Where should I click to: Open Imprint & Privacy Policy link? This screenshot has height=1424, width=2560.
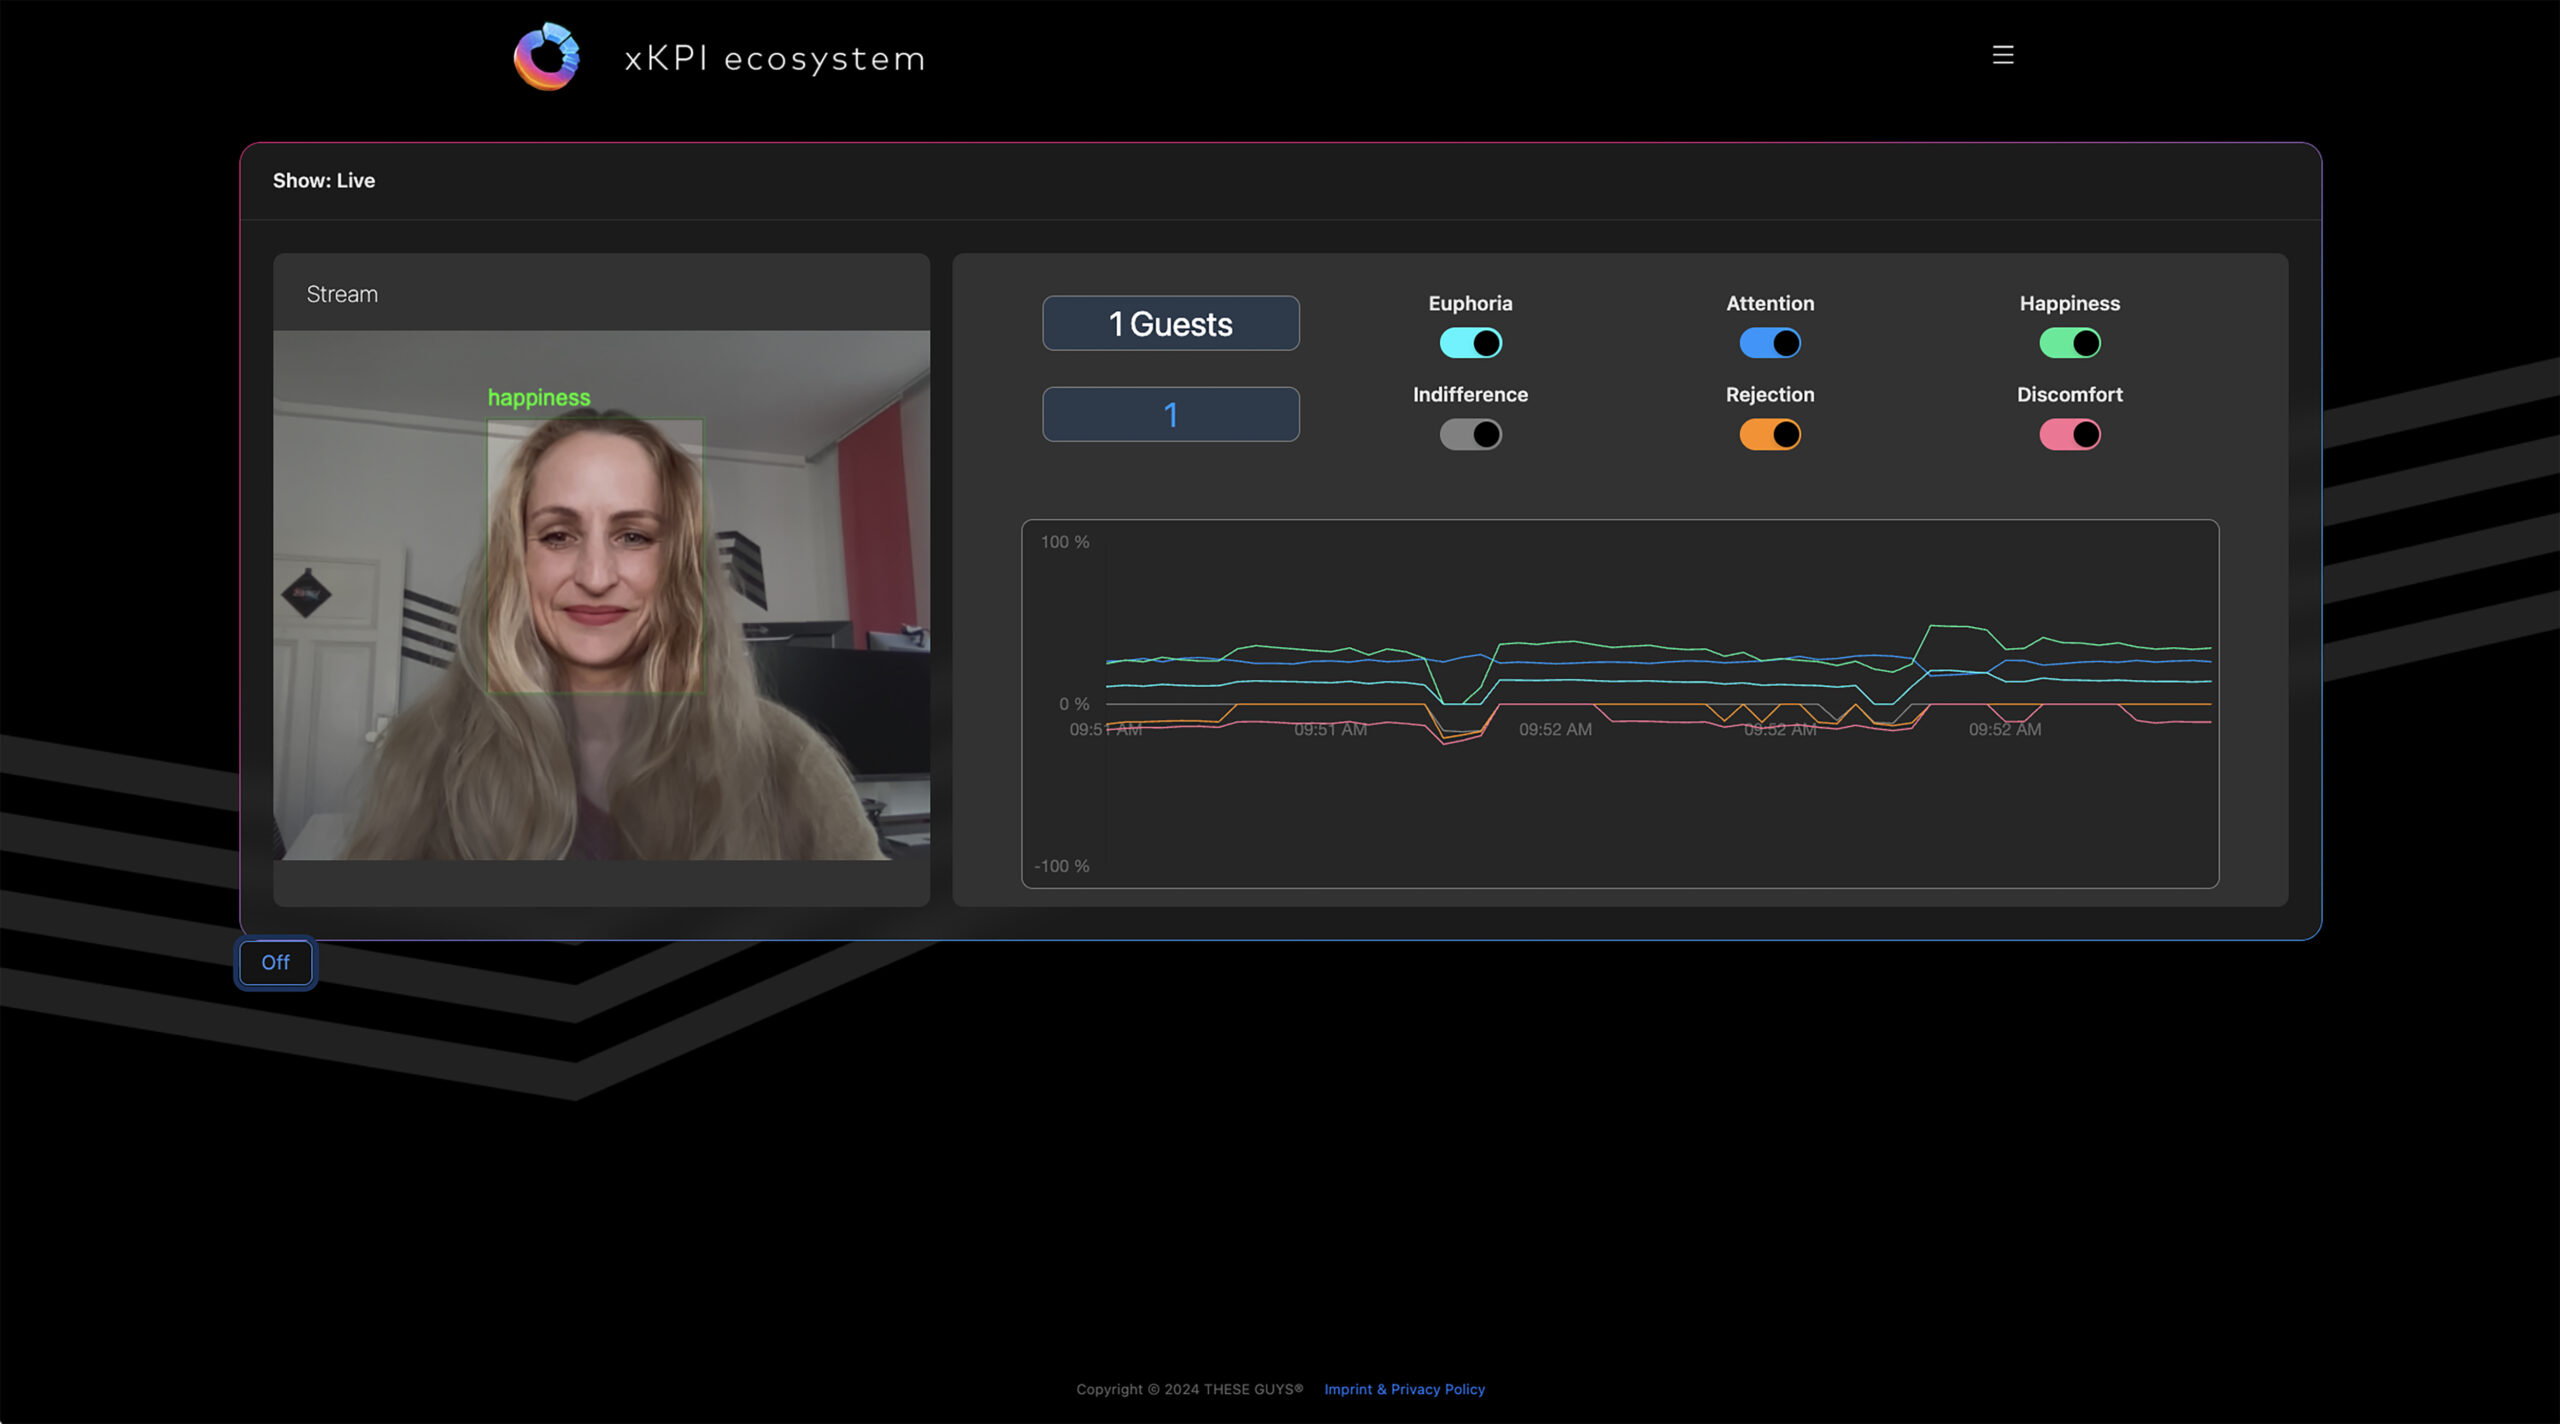click(x=1404, y=1389)
